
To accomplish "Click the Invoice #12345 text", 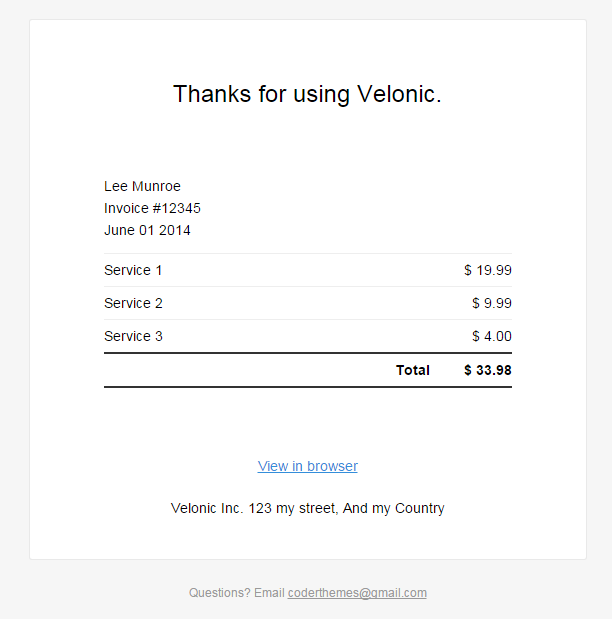I will pos(152,208).
